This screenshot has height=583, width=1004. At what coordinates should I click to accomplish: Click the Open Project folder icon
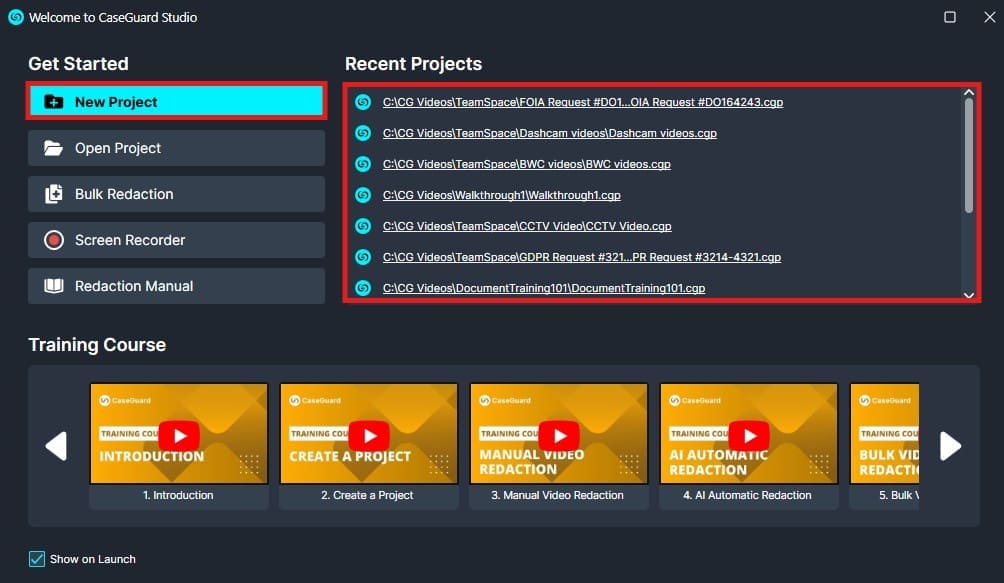click(57, 147)
